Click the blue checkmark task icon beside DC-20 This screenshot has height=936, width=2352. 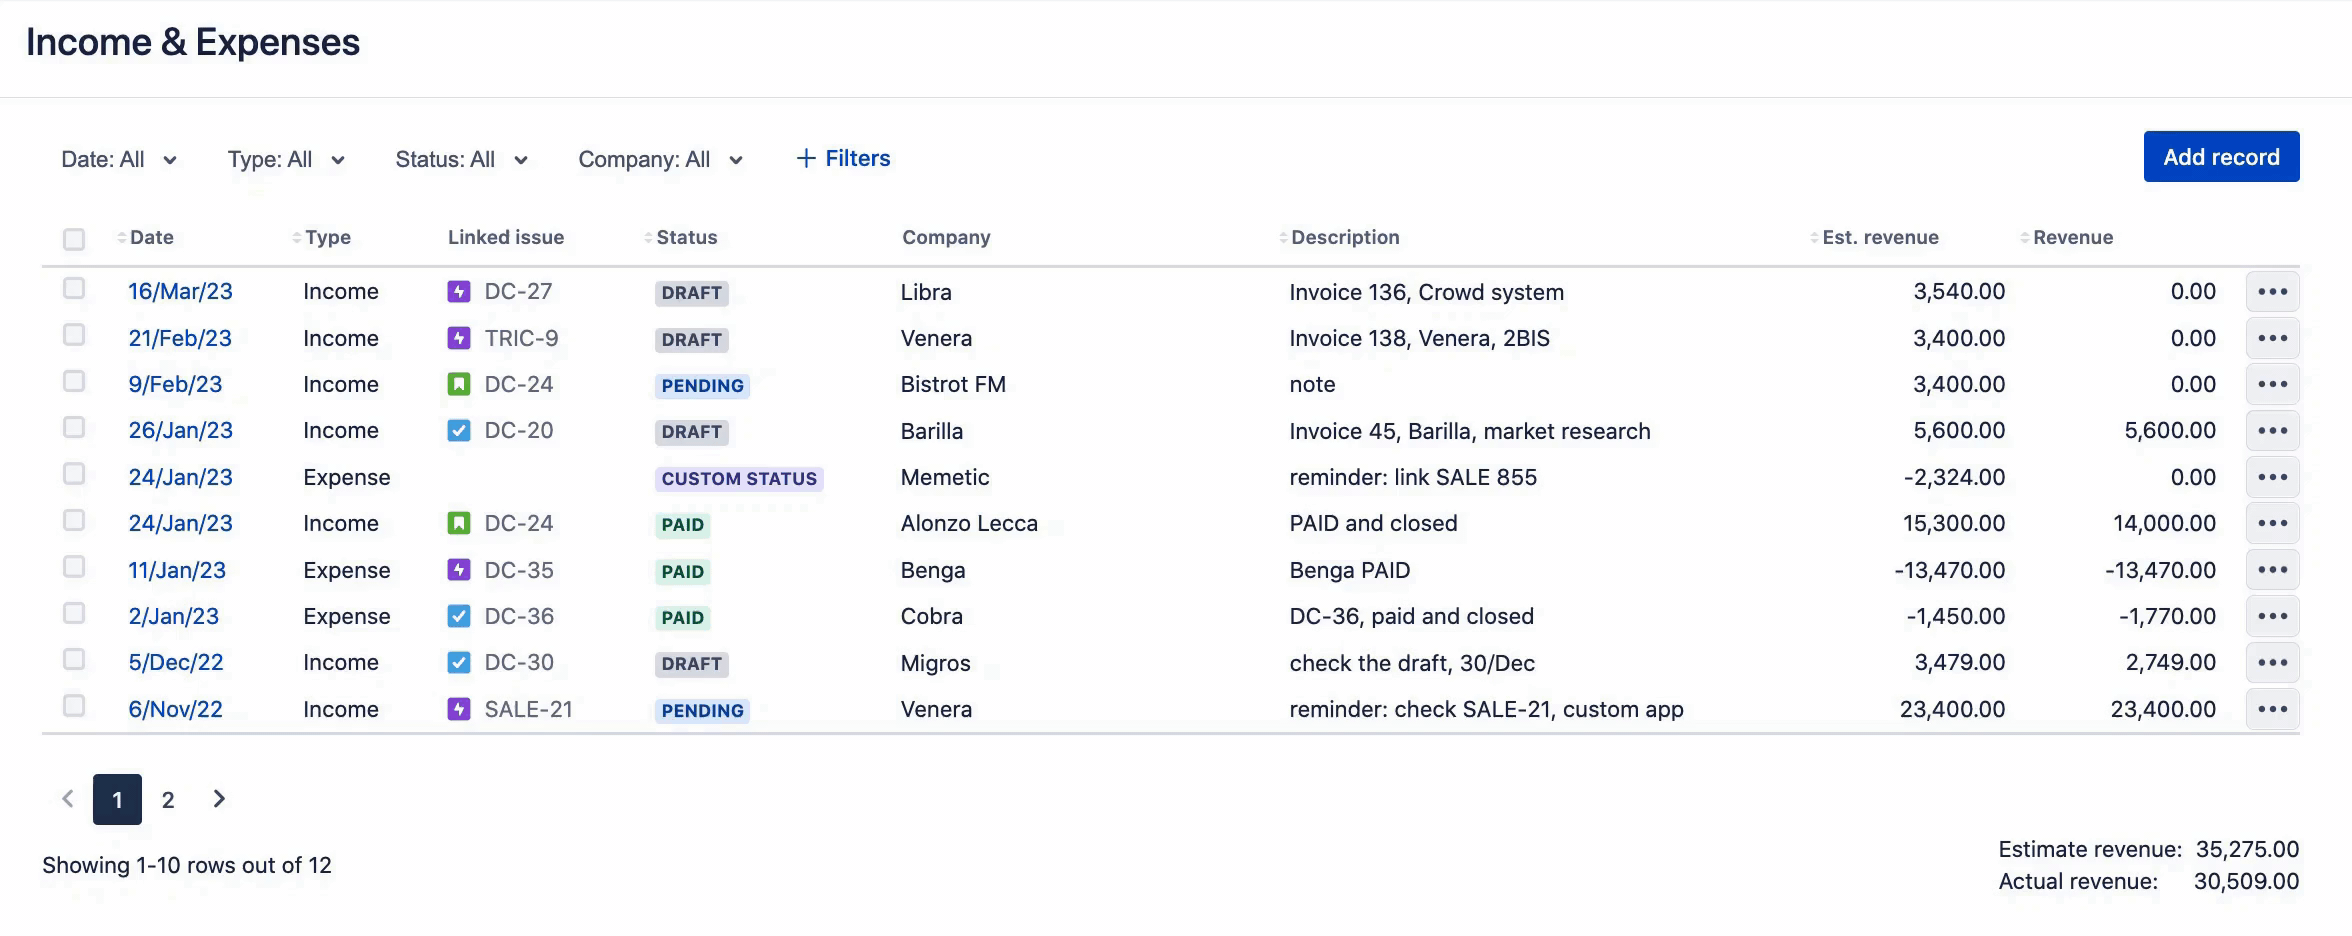[x=459, y=430]
